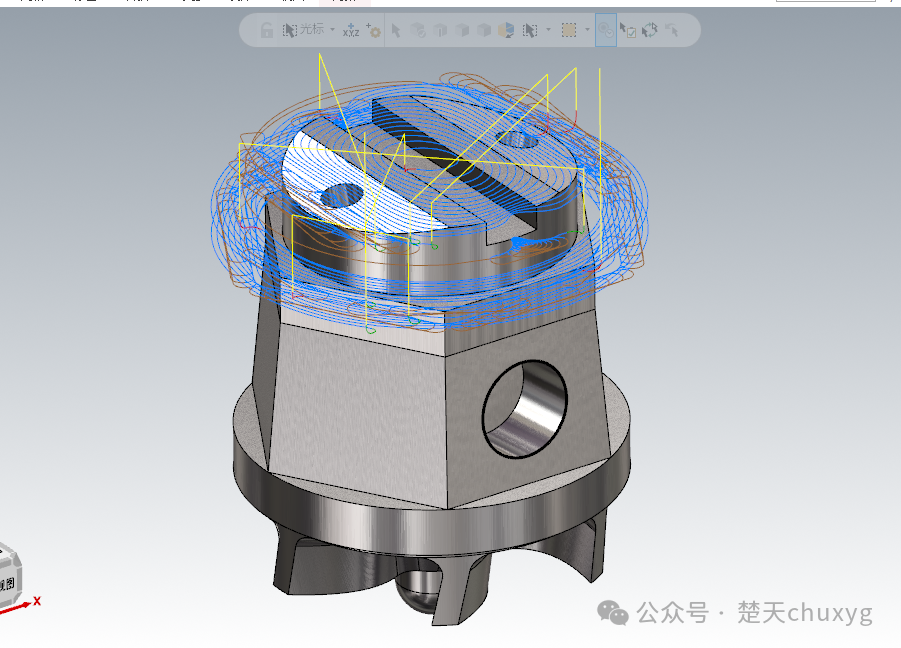This screenshot has height=648, width=901.
Task: Click the view orientation cube labeled 视图
Action: click(x=10, y=576)
